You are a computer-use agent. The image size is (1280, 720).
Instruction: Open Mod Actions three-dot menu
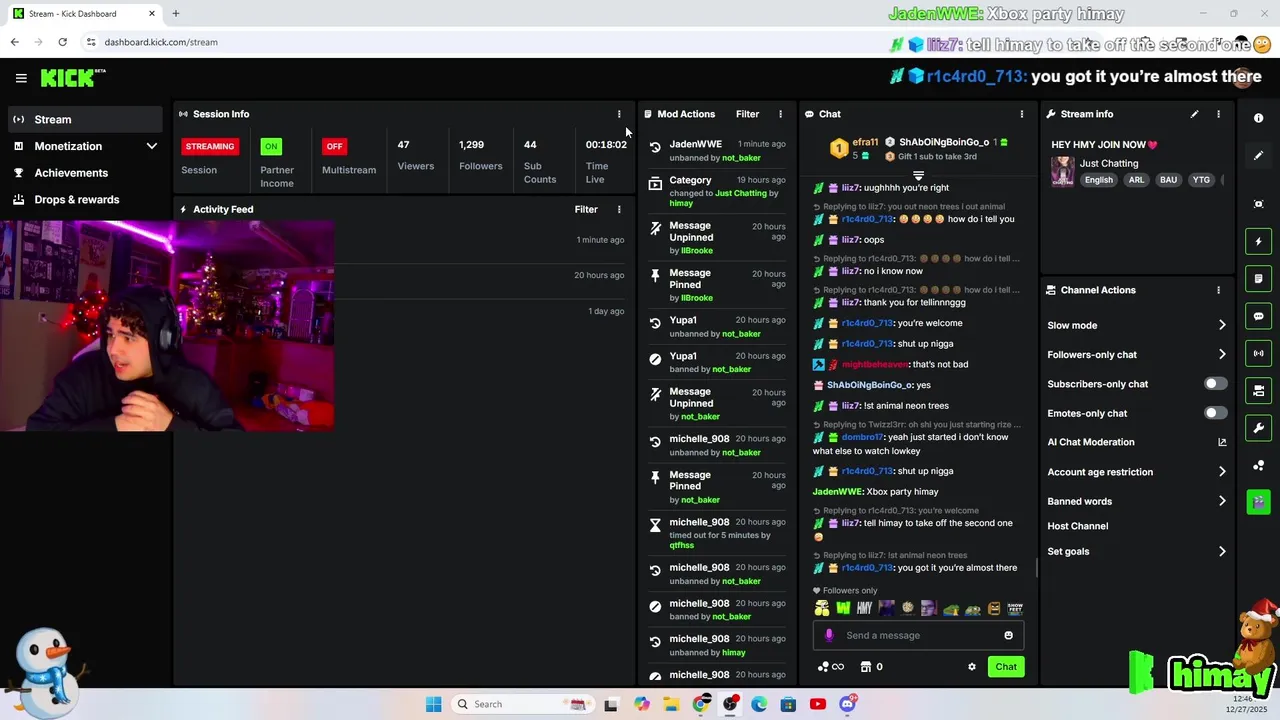coord(781,114)
